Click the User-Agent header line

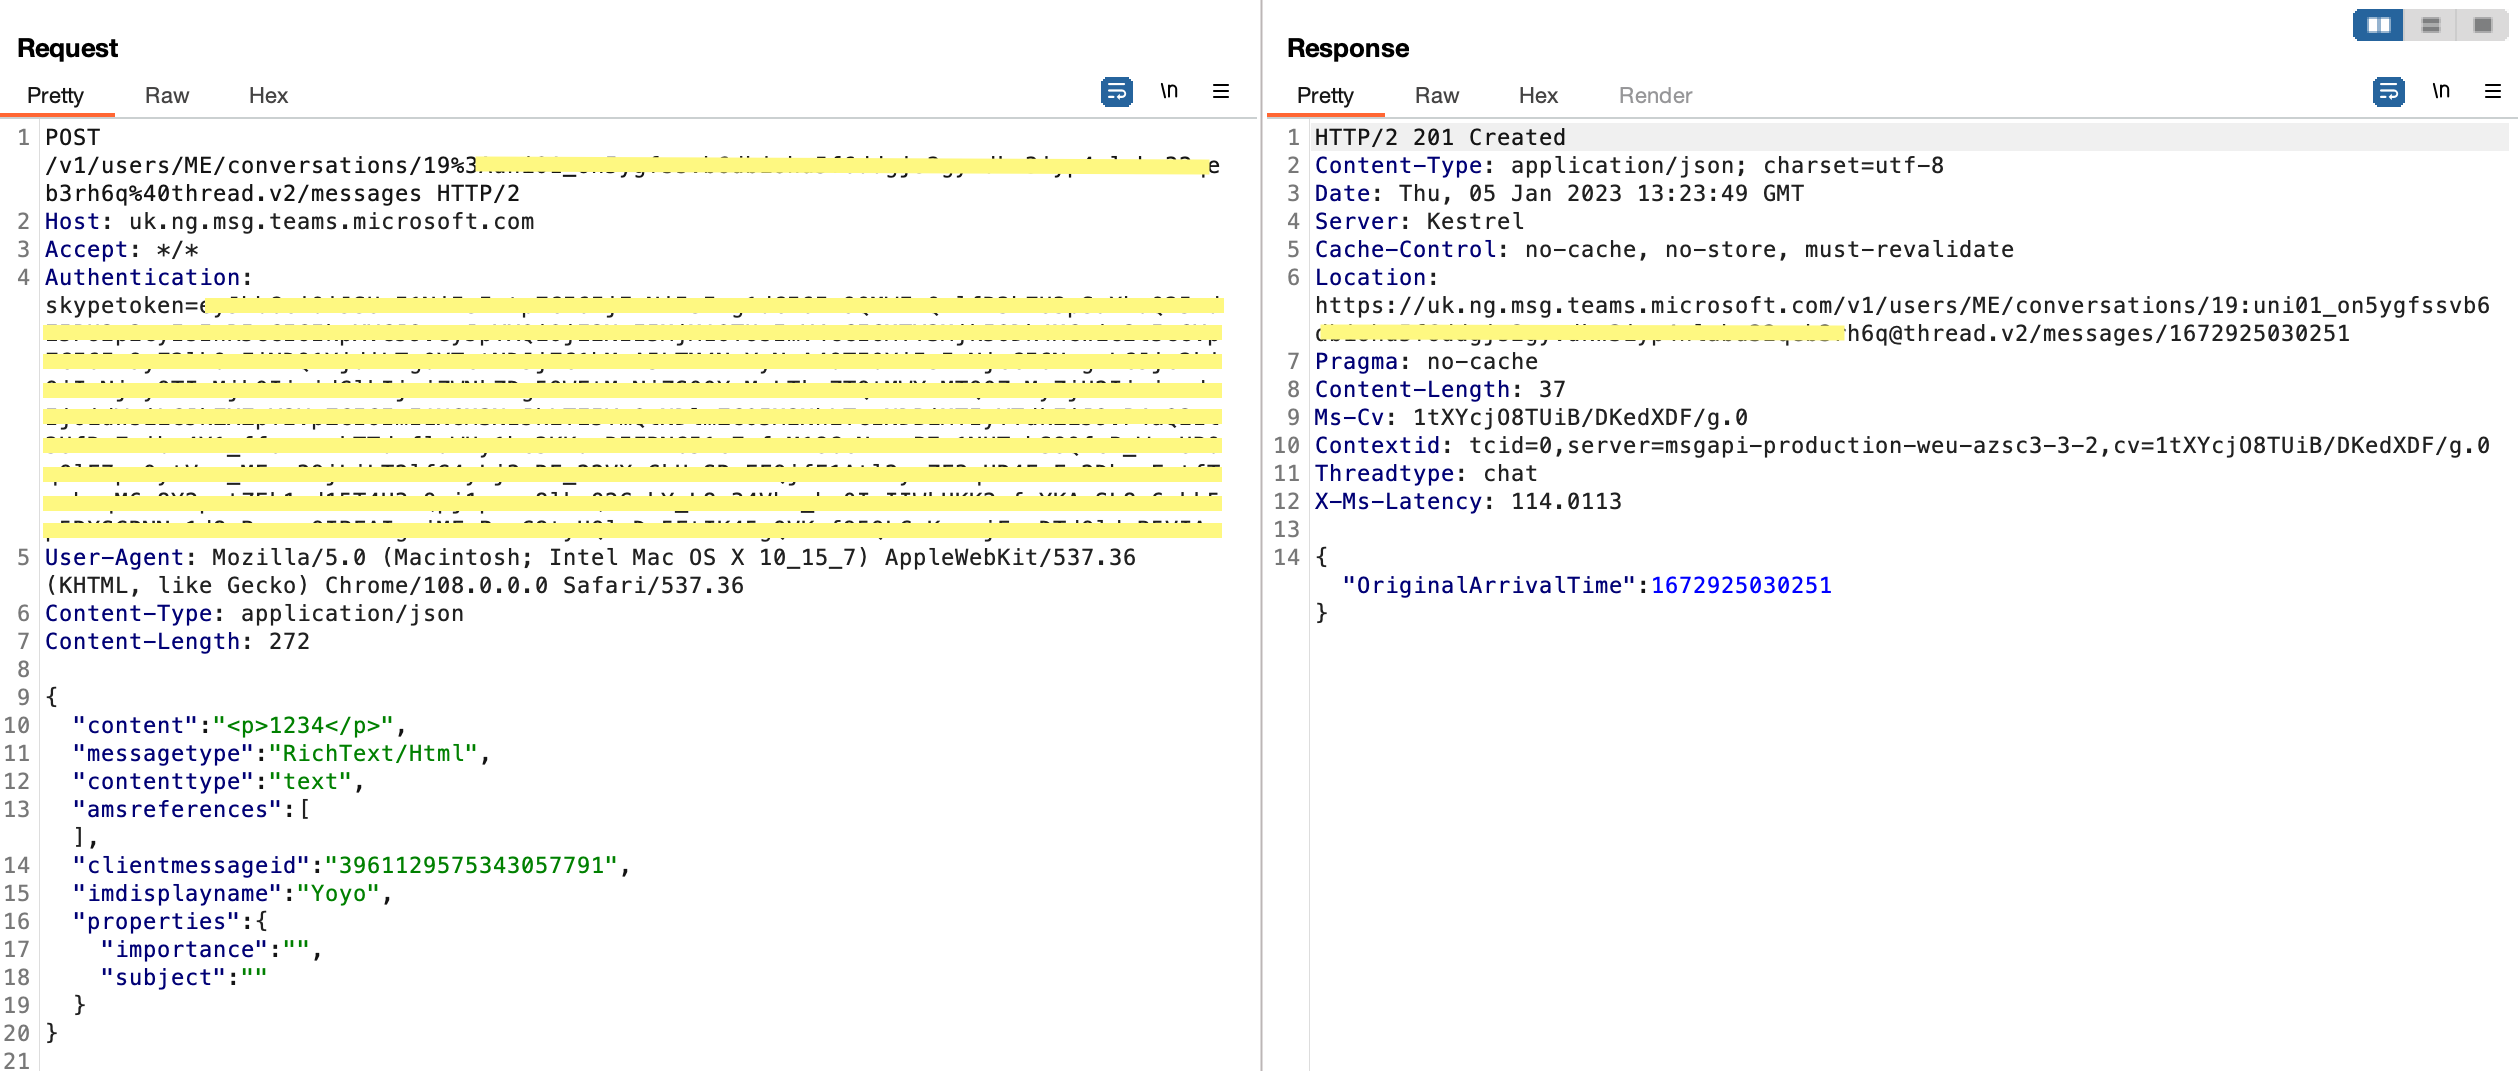[590, 572]
